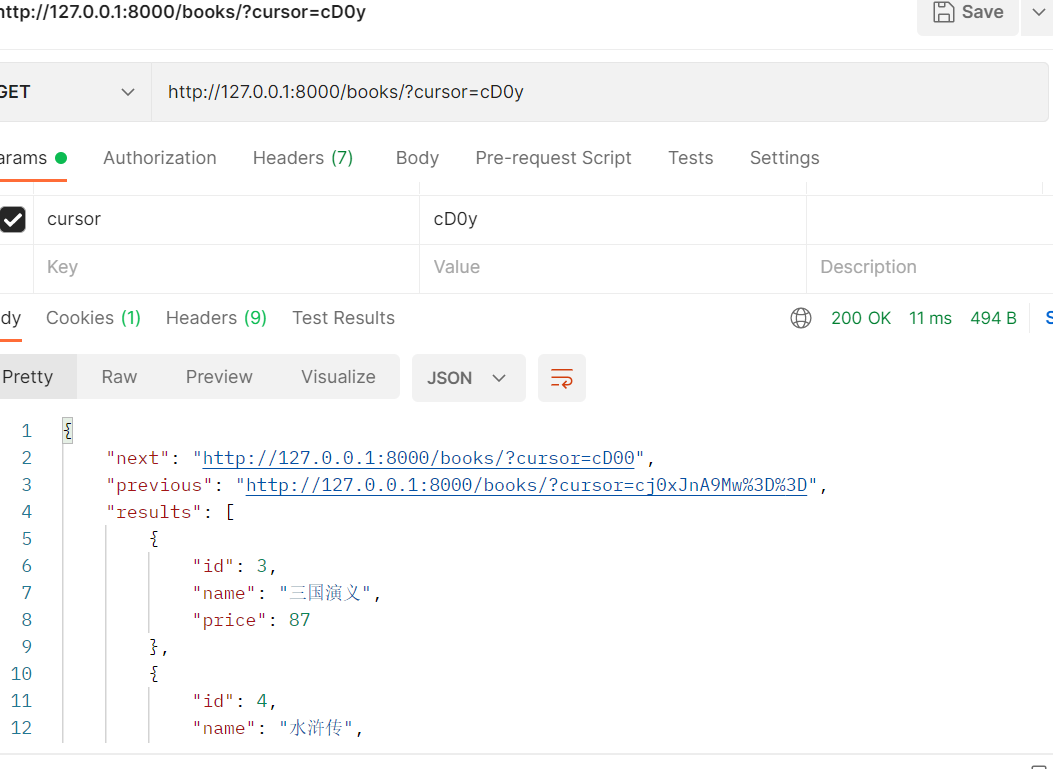Uncheck the cursor parameter checkbox
1053x769 pixels.
13,219
